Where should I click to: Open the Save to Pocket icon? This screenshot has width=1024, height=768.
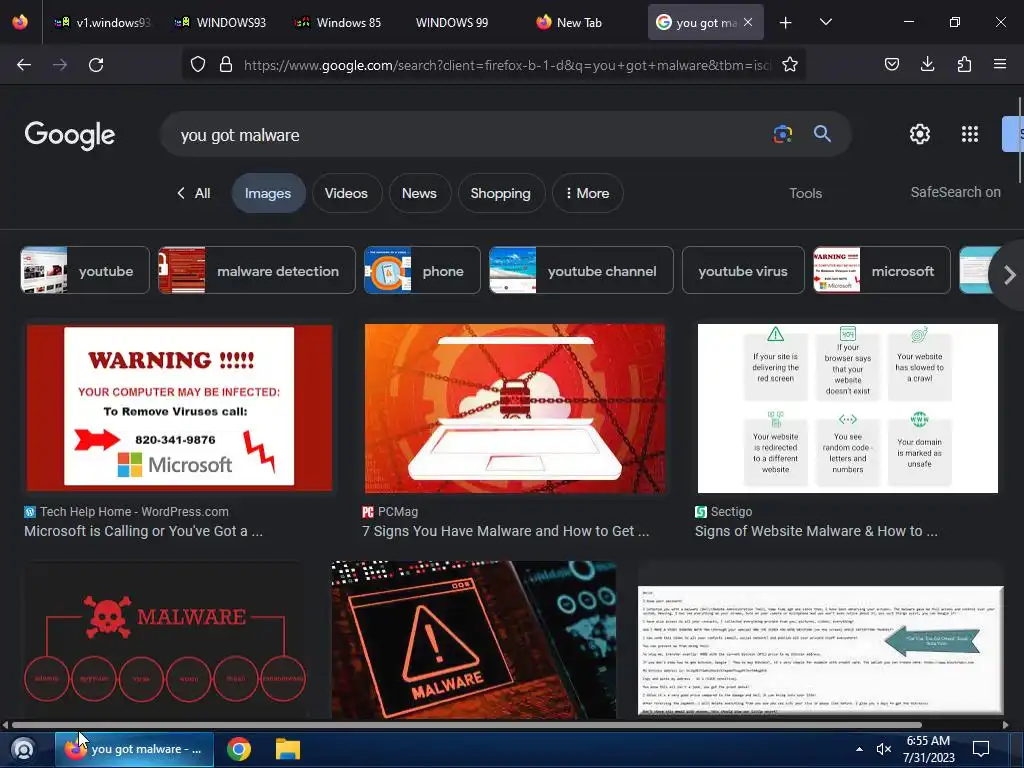click(891, 64)
